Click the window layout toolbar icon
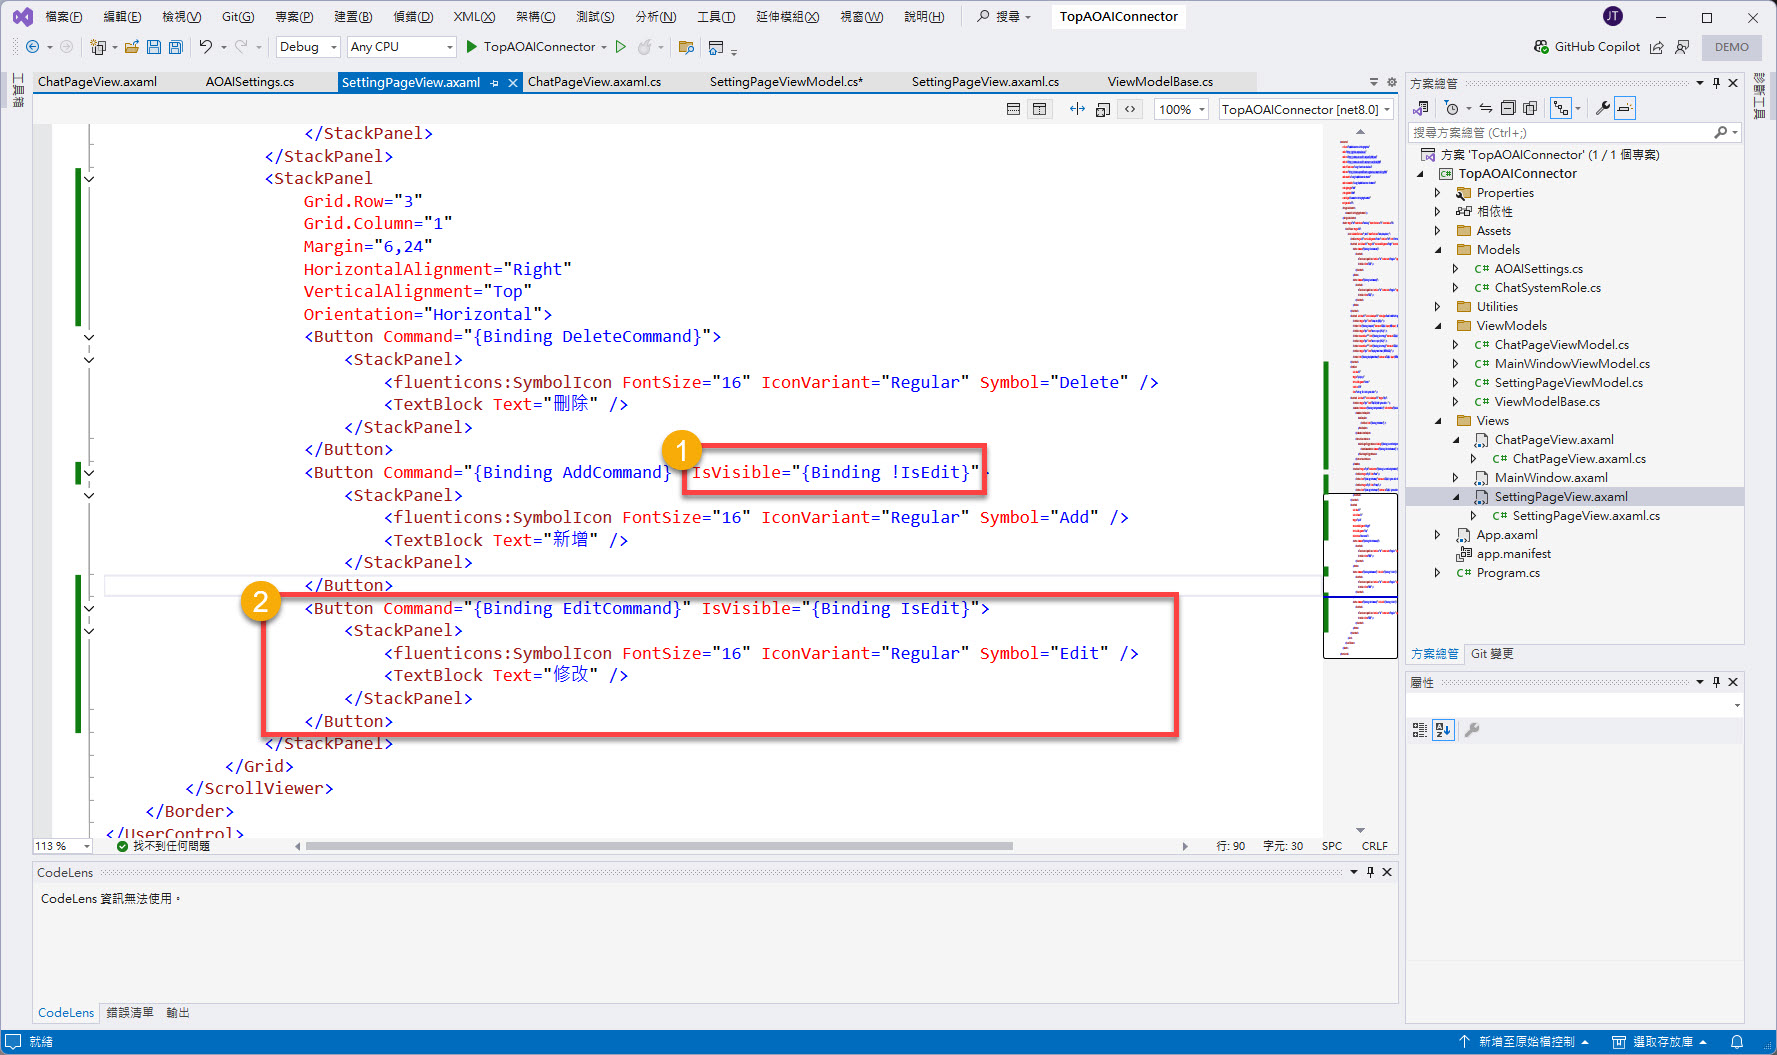The height and width of the screenshot is (1055, 1777). 716,47
